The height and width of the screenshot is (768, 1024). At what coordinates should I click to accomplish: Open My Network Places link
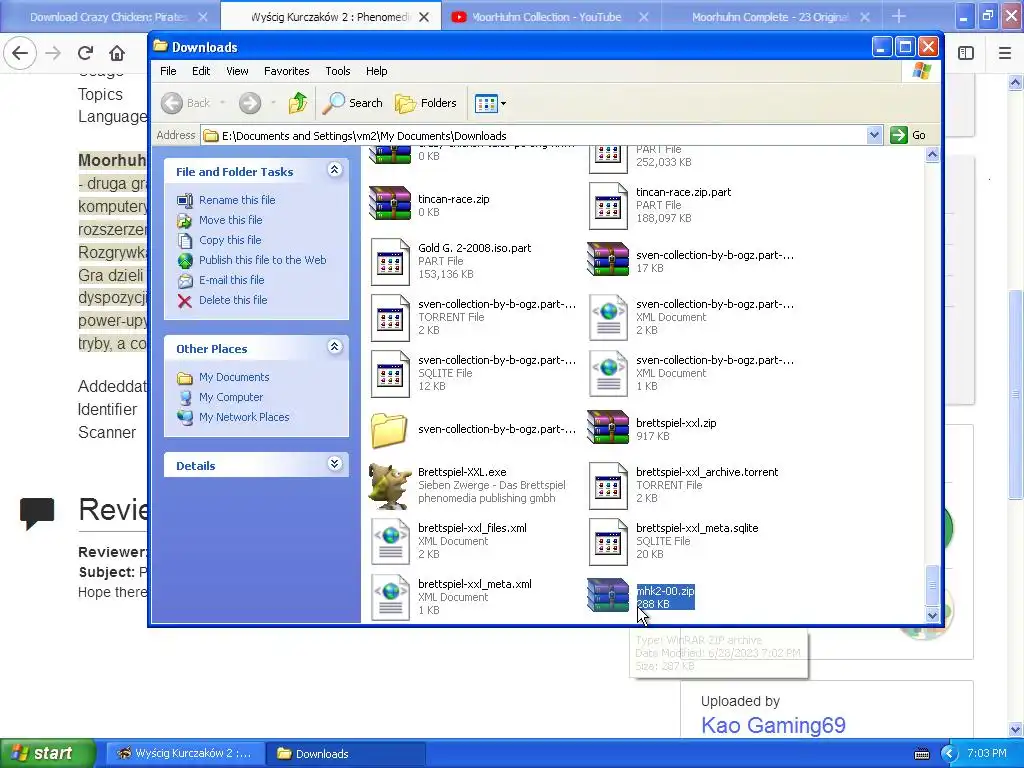244,417
